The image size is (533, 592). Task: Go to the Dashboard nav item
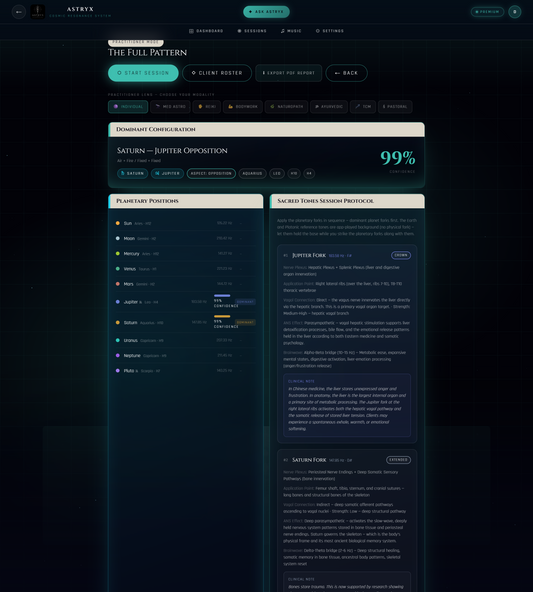click(x=206, y=31)
